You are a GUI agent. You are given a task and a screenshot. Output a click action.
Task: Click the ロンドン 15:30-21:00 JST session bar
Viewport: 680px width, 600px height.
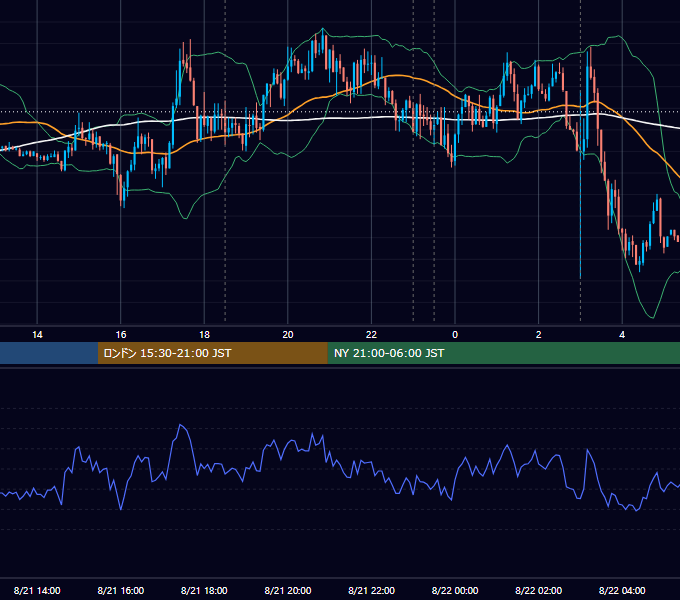pyautogui.click(x=212, y=353)
